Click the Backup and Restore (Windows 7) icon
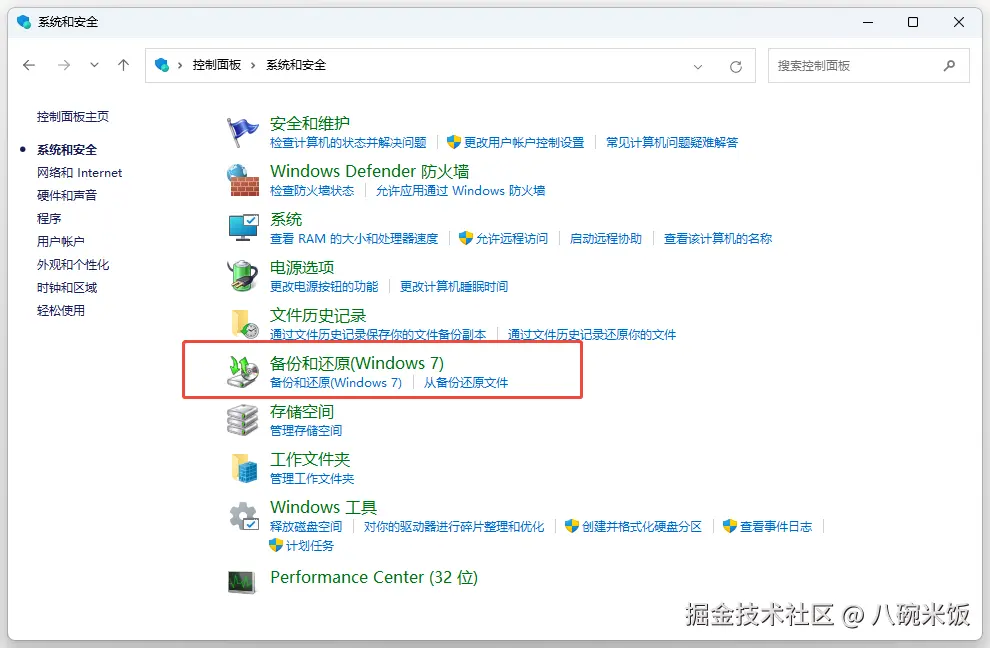Screen dimensions: 990x648 click(x=243, y=371)
